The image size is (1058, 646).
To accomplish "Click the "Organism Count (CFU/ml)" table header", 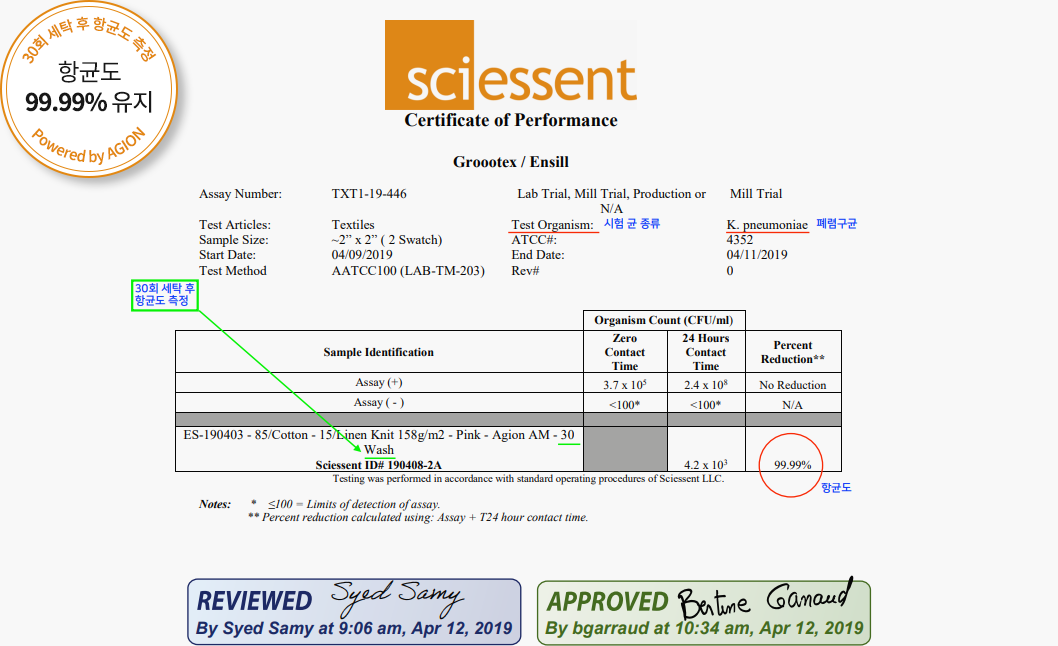I will (x=664, y=320).
